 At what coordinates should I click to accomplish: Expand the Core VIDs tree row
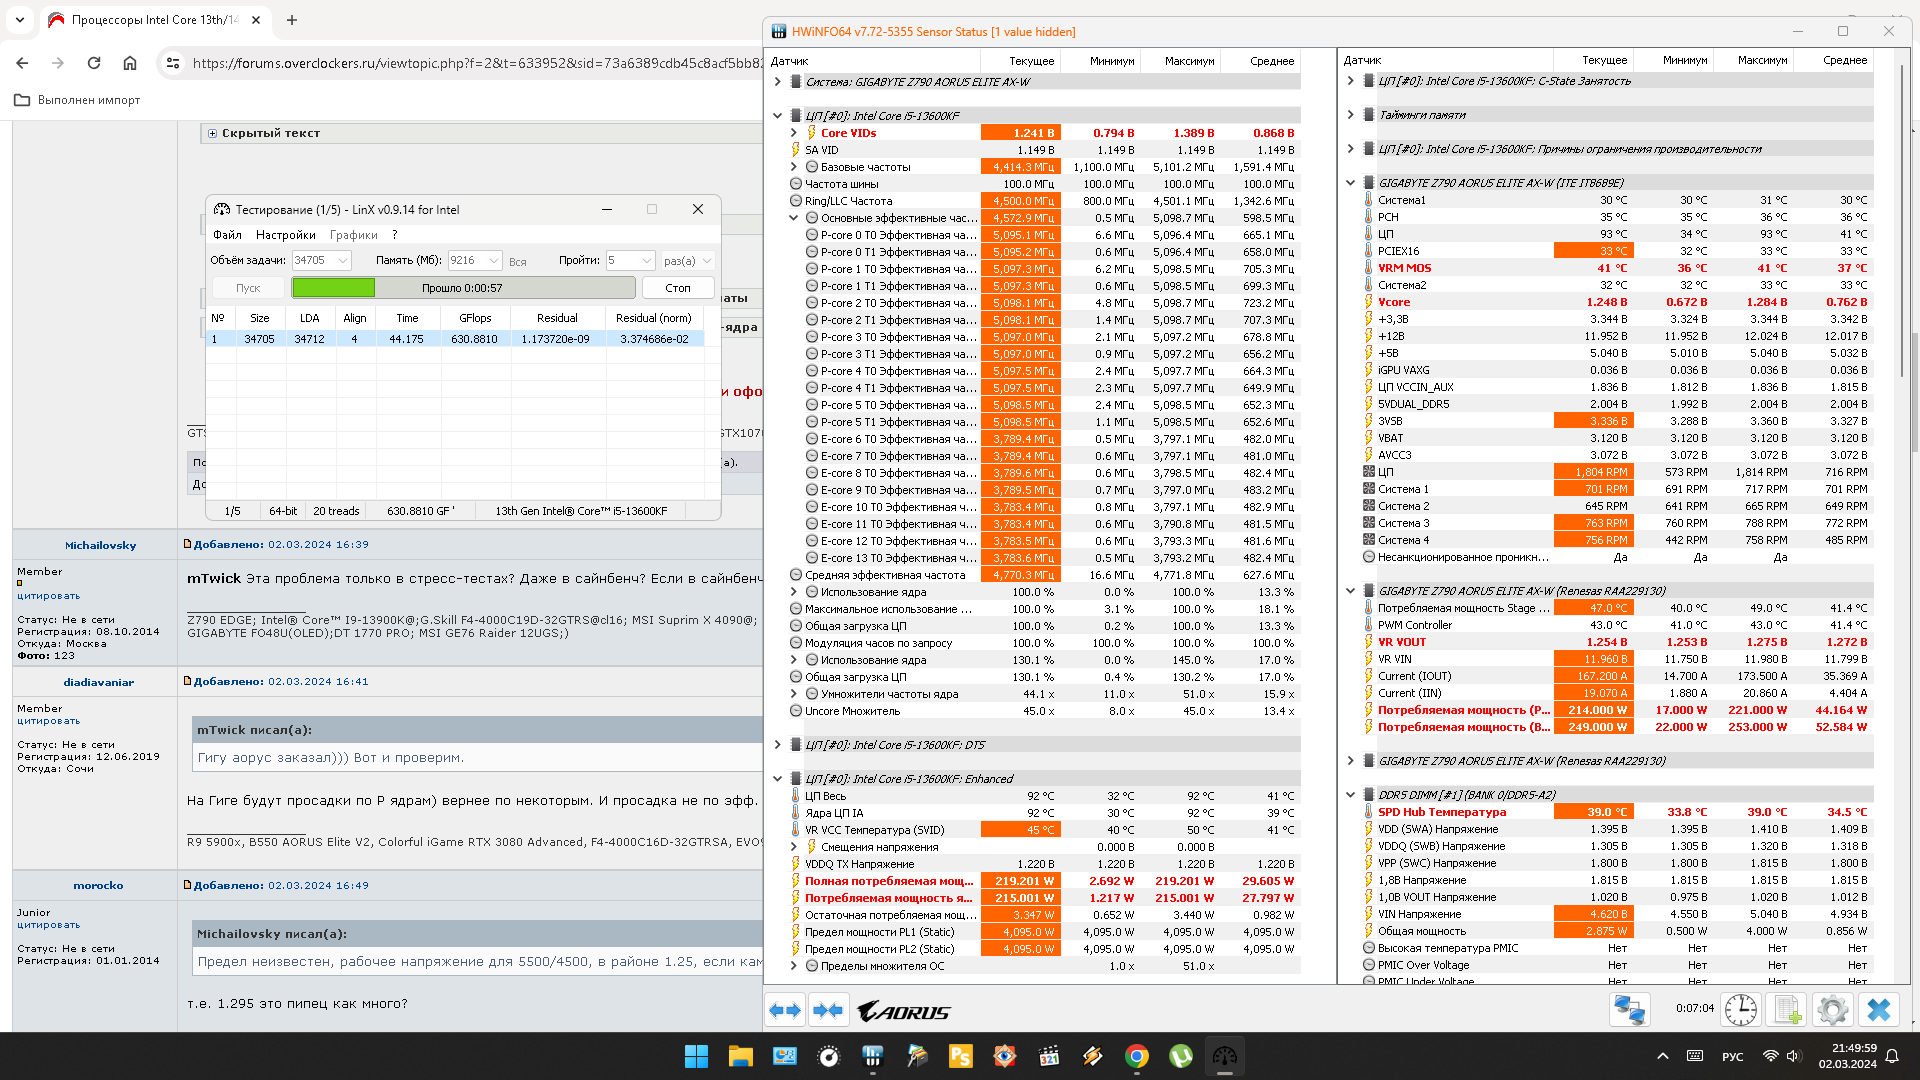point(794,133)
